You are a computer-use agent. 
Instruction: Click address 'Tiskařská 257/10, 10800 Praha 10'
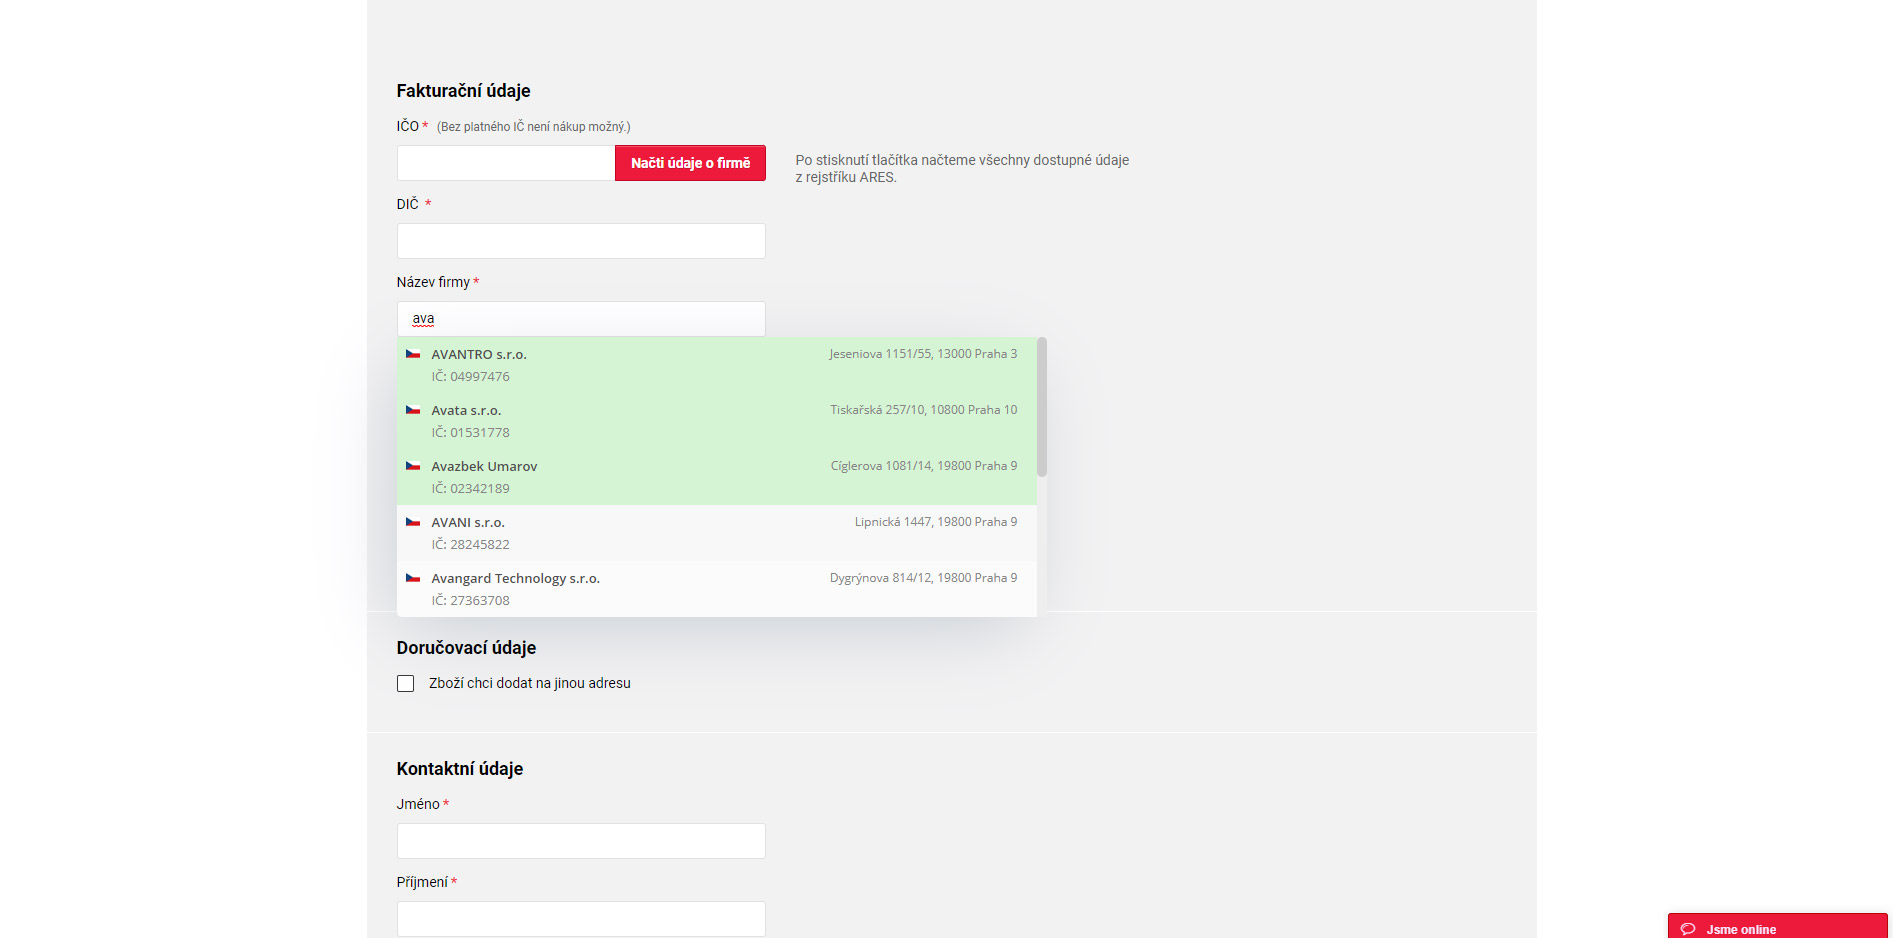tap(923, 410)
